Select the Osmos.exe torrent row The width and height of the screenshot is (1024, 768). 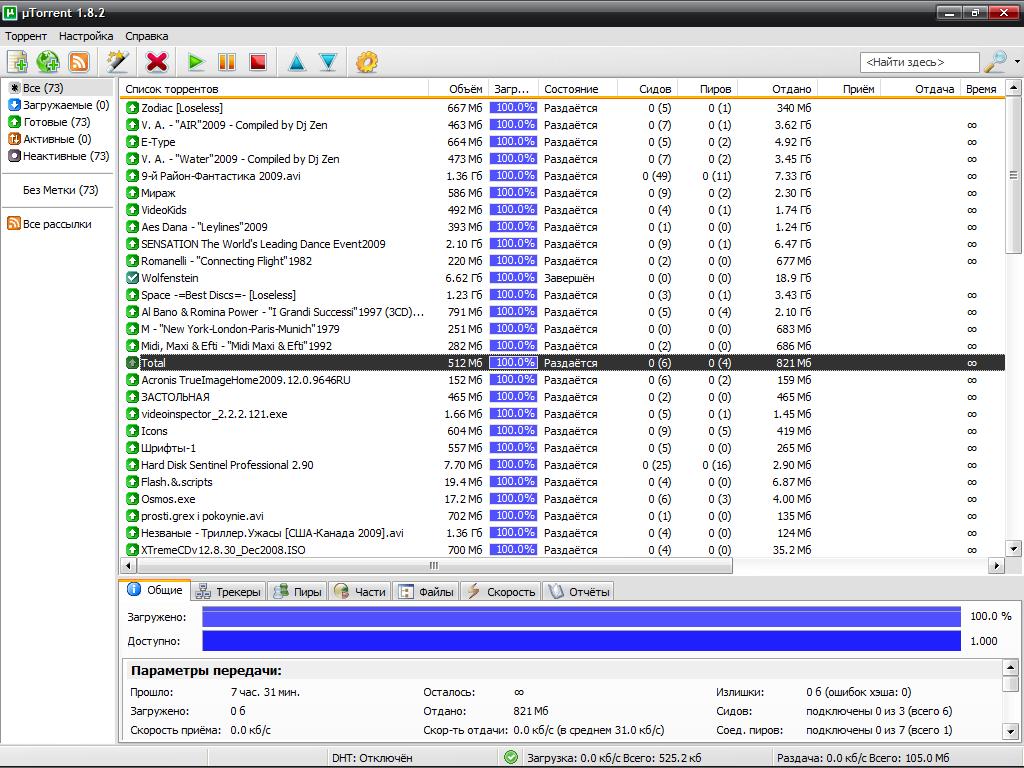pos(562,499)
